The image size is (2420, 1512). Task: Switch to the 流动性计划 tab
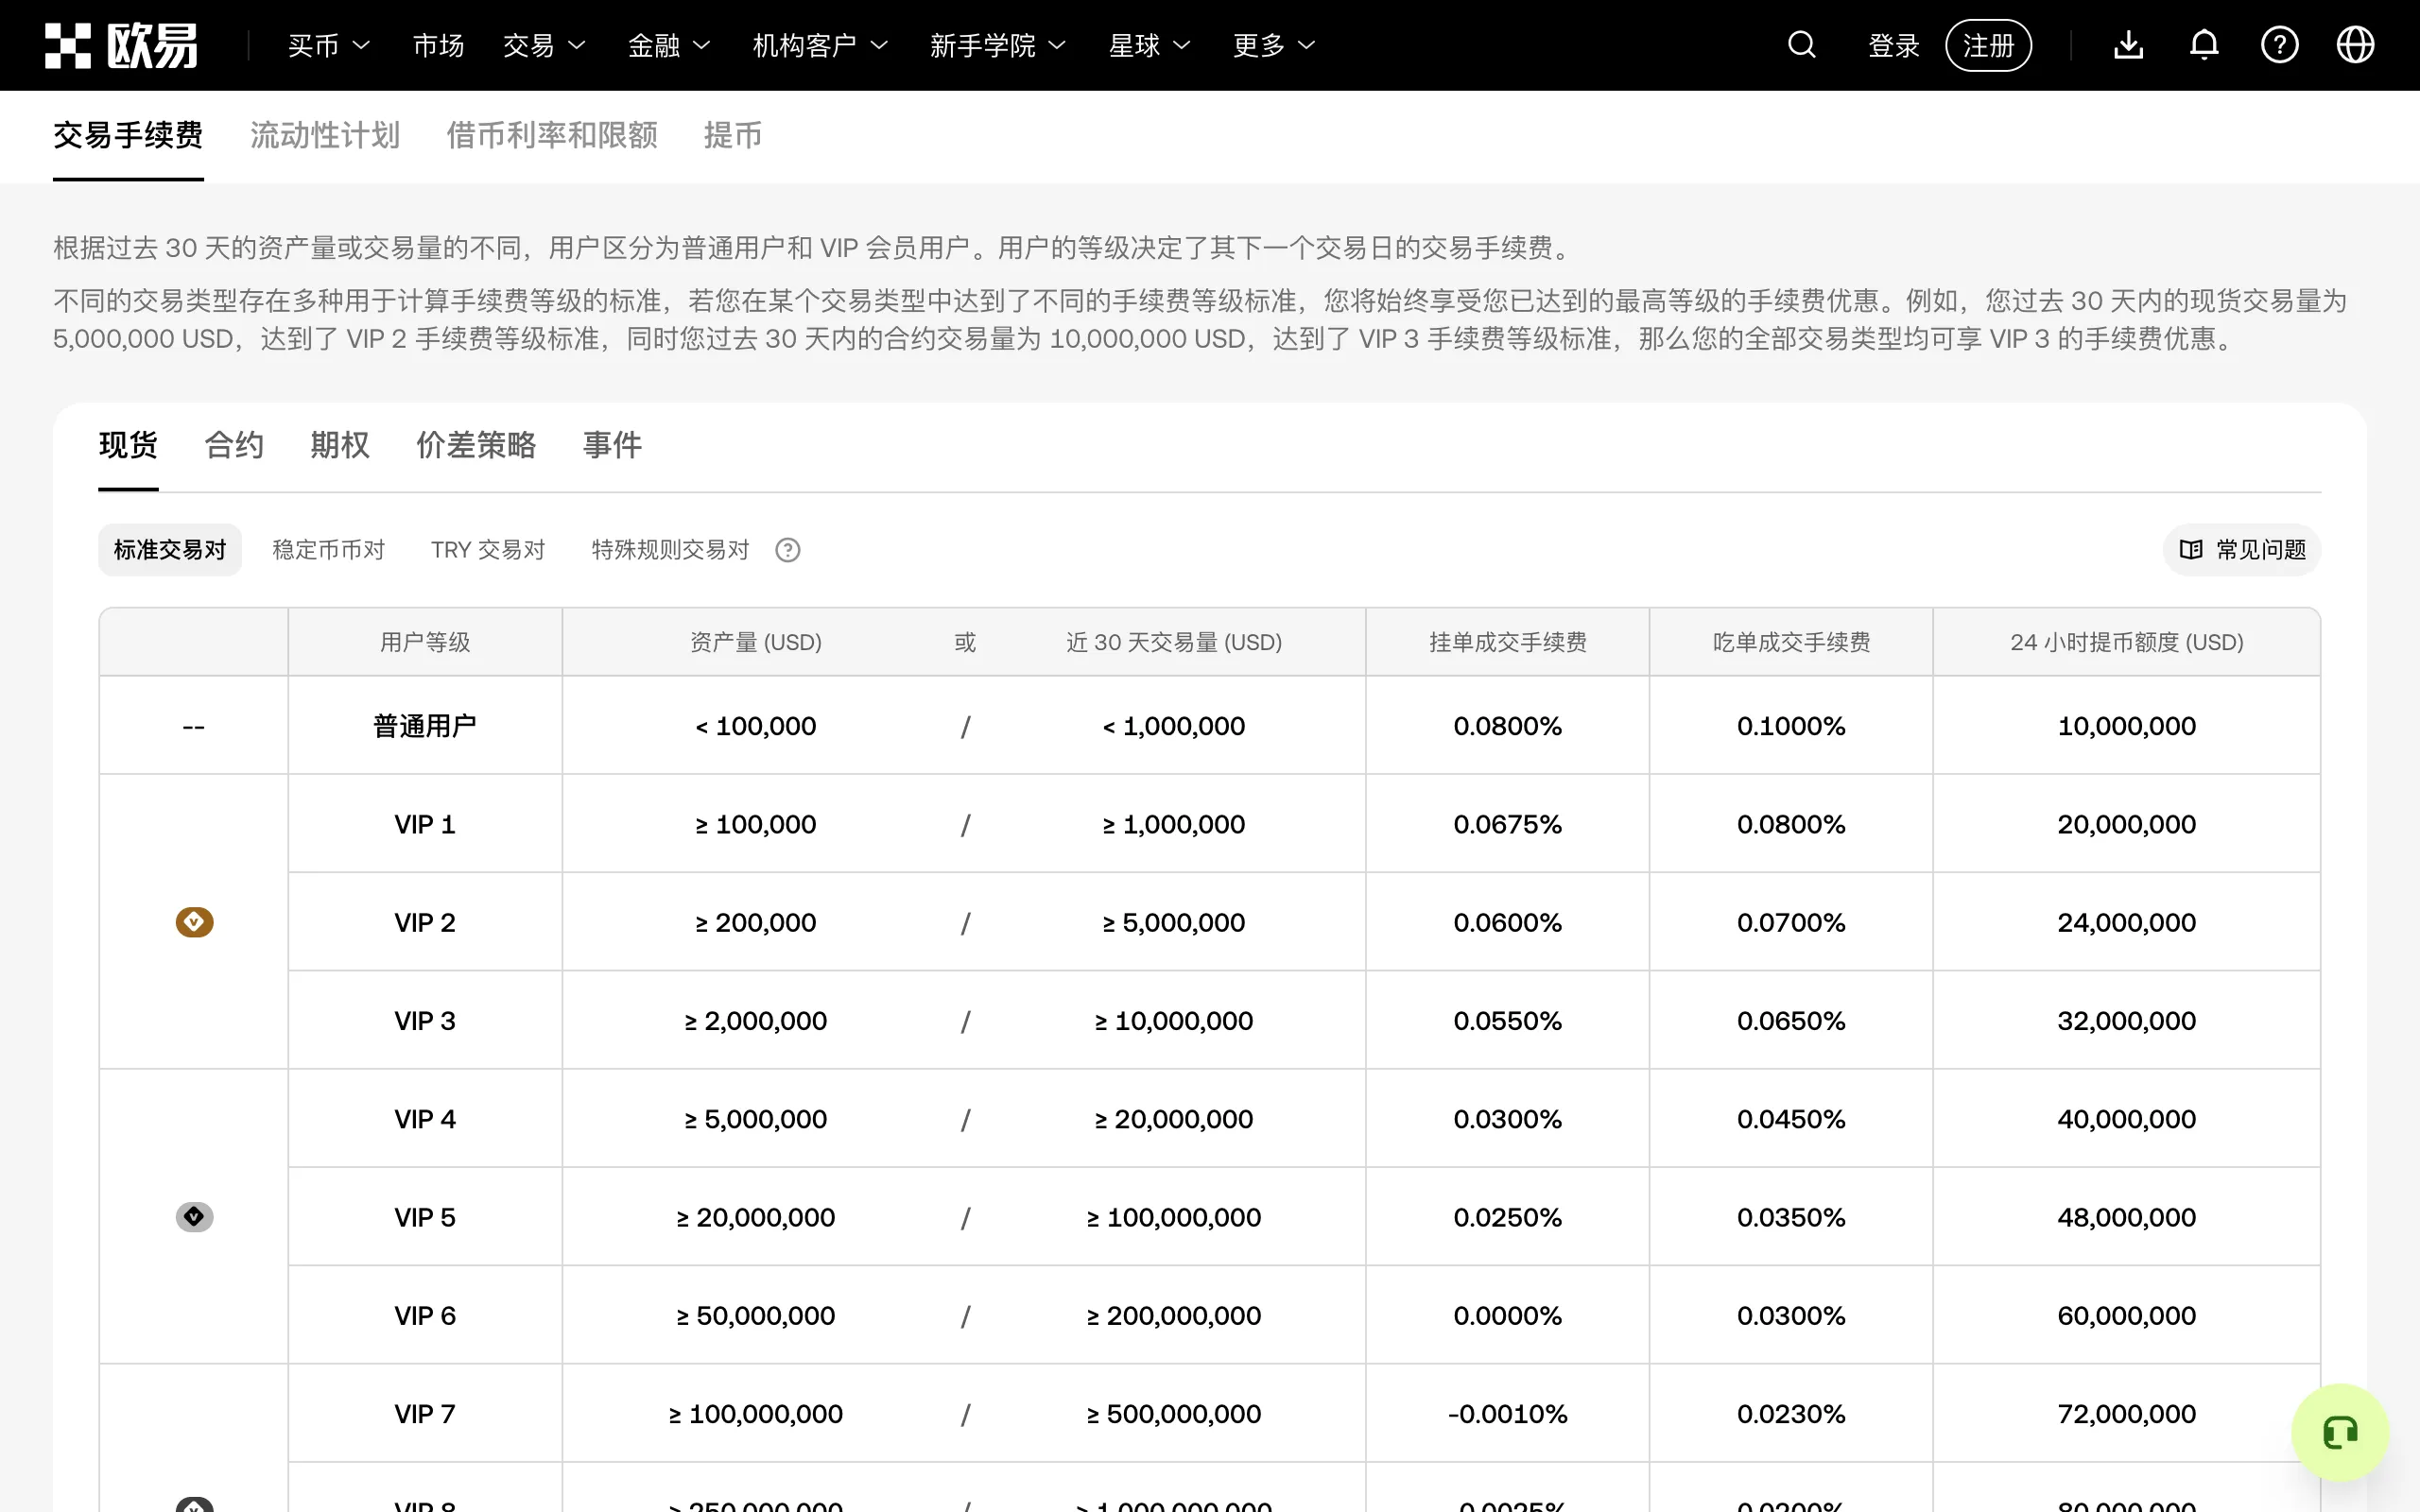(x=324, y=135)
